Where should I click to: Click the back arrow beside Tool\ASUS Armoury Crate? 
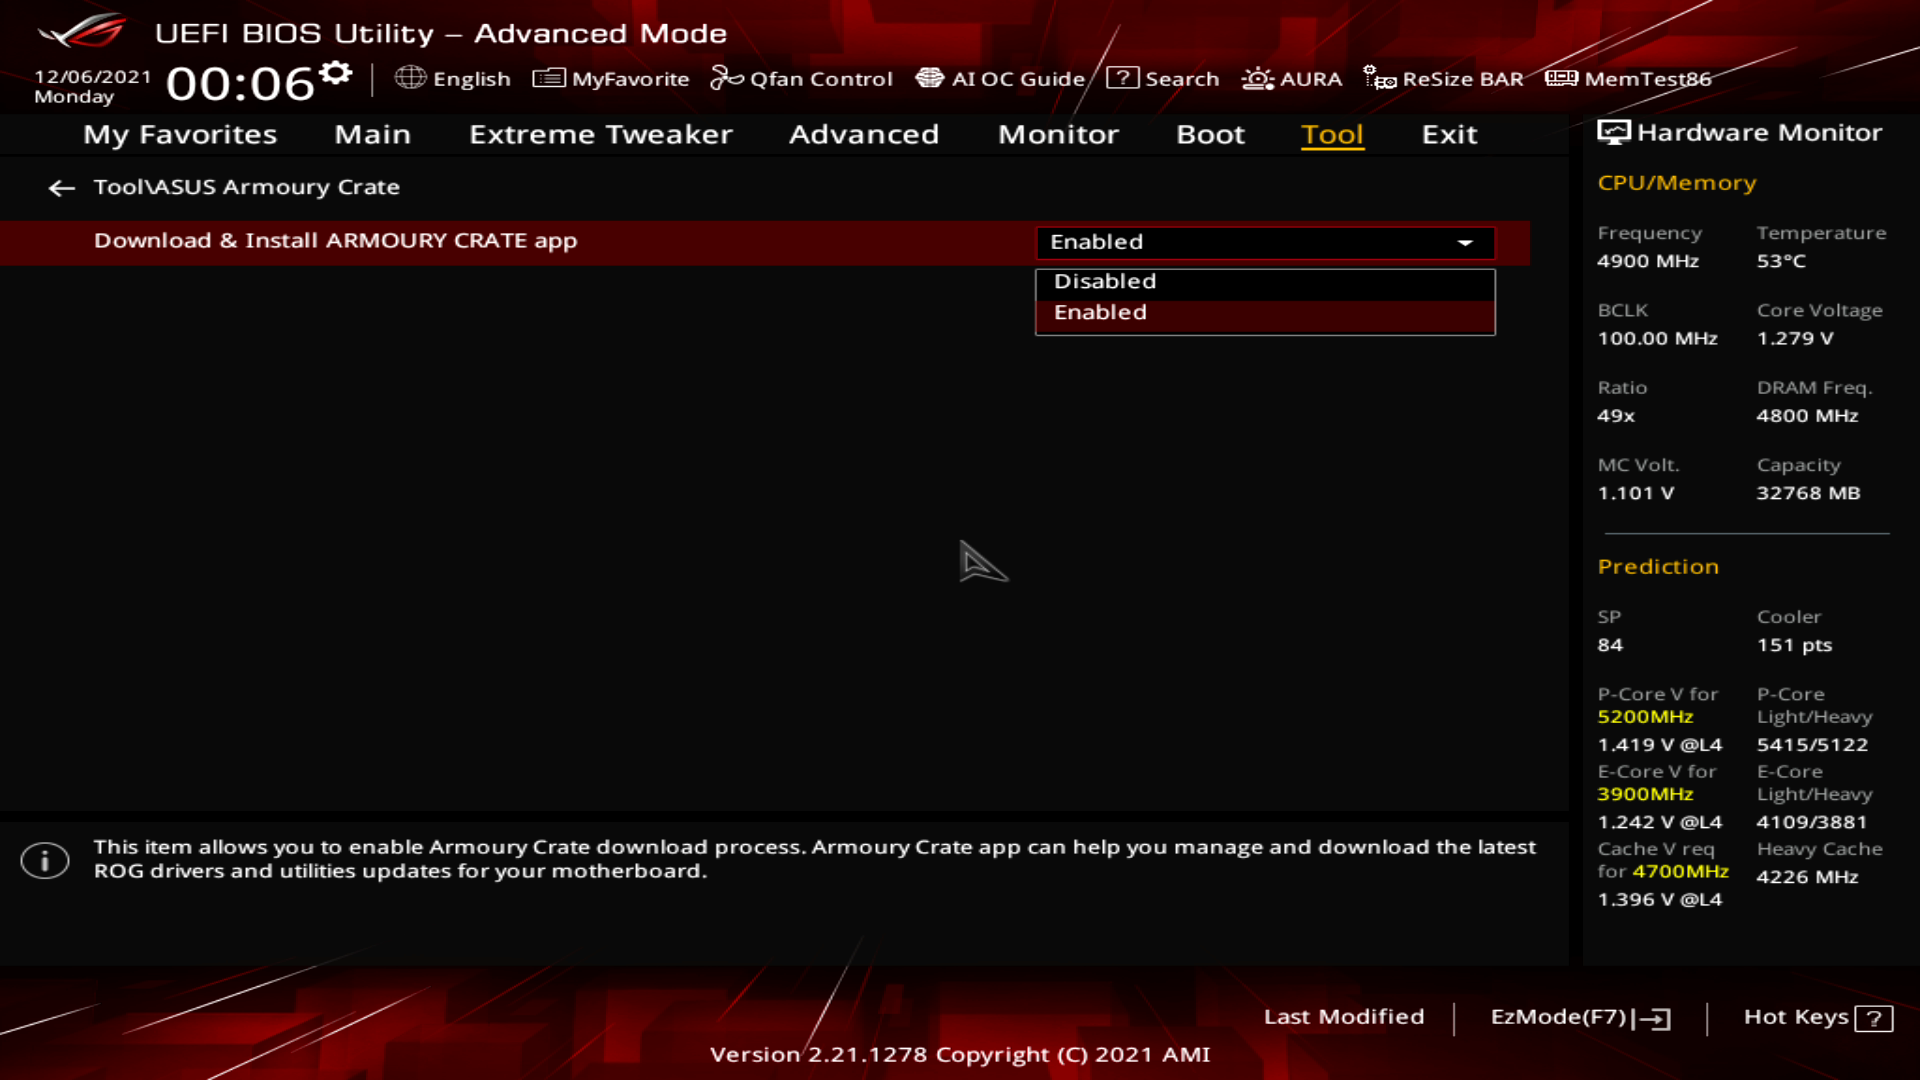point(61,188)
